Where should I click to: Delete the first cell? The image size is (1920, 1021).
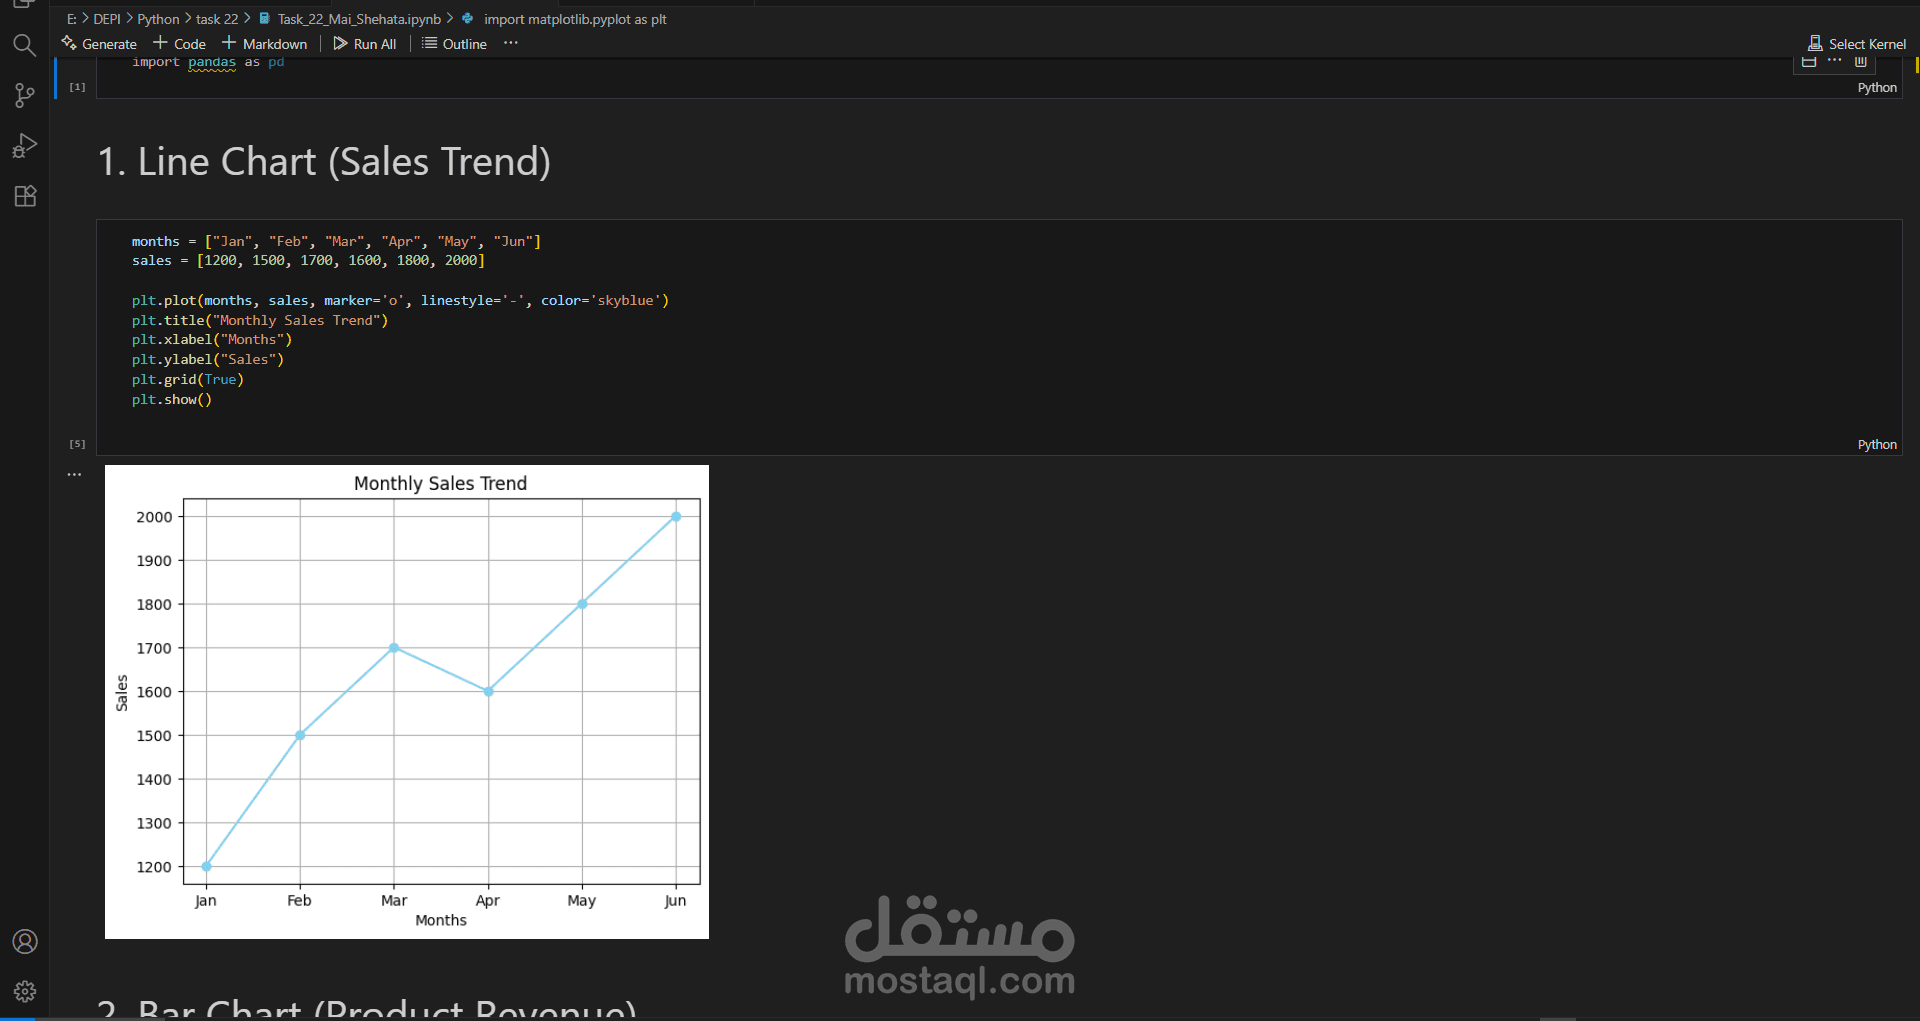1861,62
